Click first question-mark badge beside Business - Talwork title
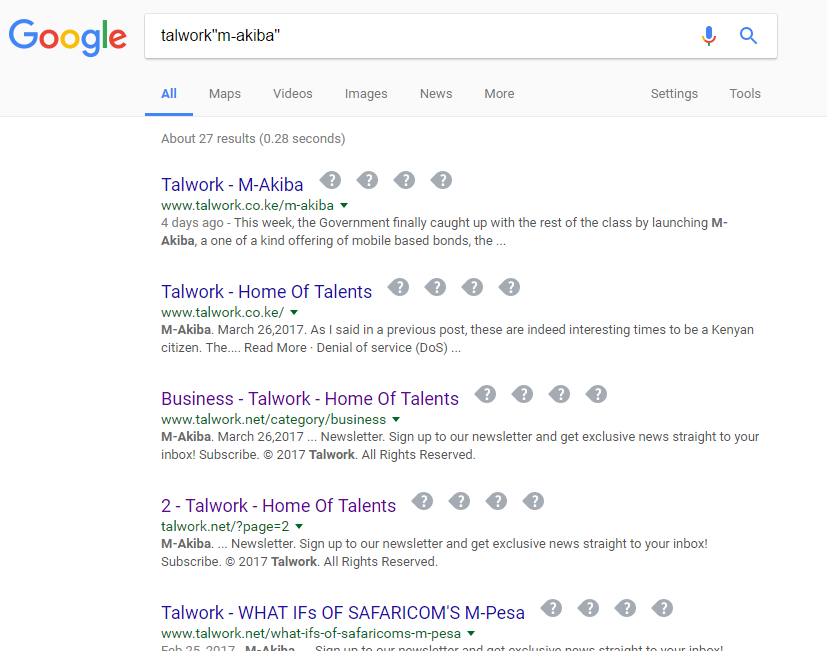 pyautogui.click(x=486, y=395)
